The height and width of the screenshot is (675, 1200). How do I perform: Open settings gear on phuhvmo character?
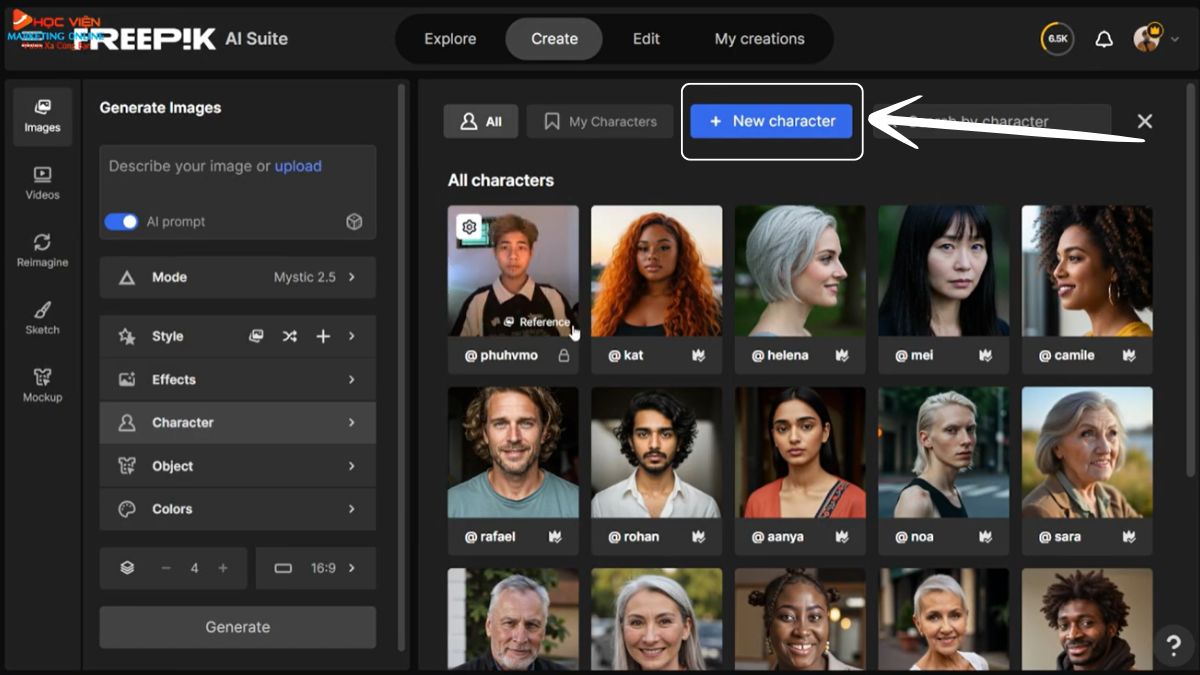[468, 227]
